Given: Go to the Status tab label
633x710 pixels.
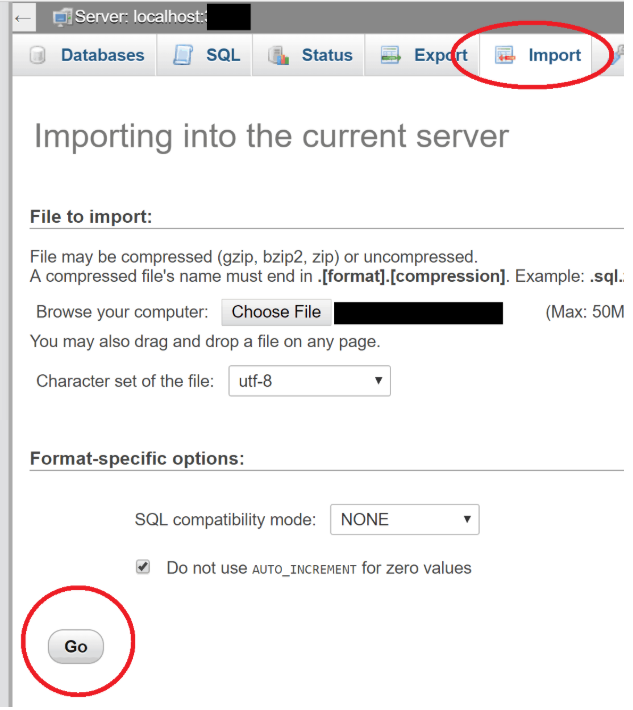Looking at the screenshot, I should (x=327, y=55).
